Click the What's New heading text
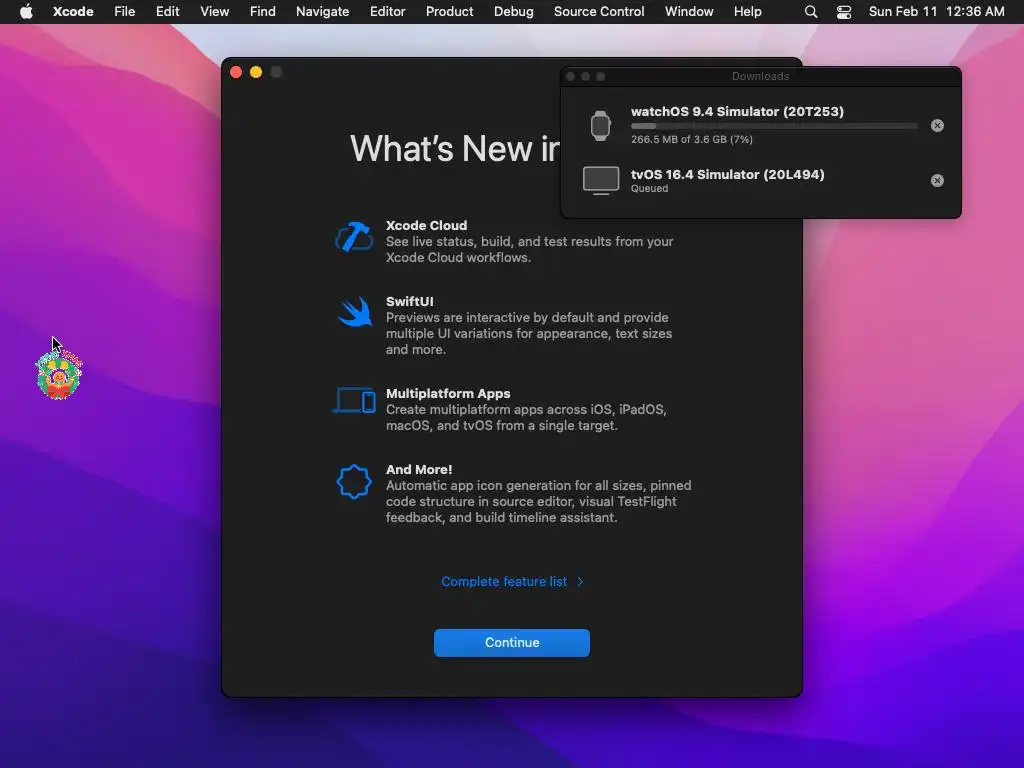 pos(455,149)
